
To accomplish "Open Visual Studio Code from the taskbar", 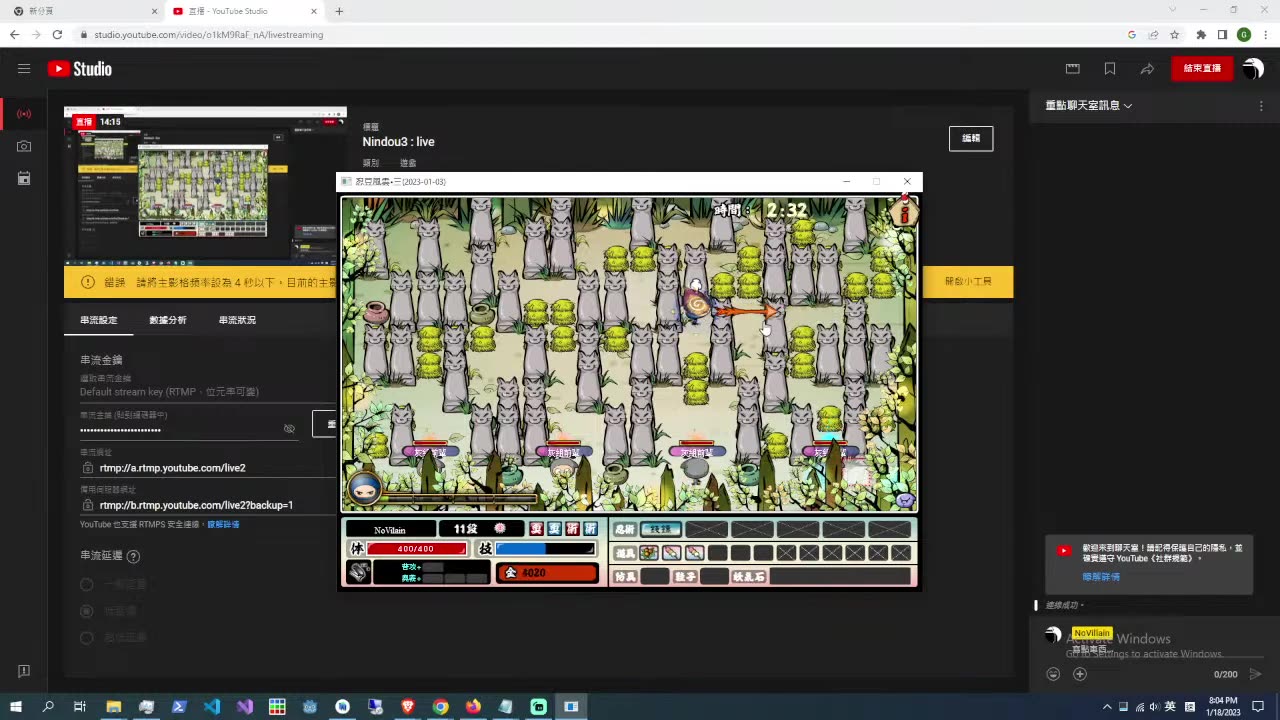I will tap(212, 706).
